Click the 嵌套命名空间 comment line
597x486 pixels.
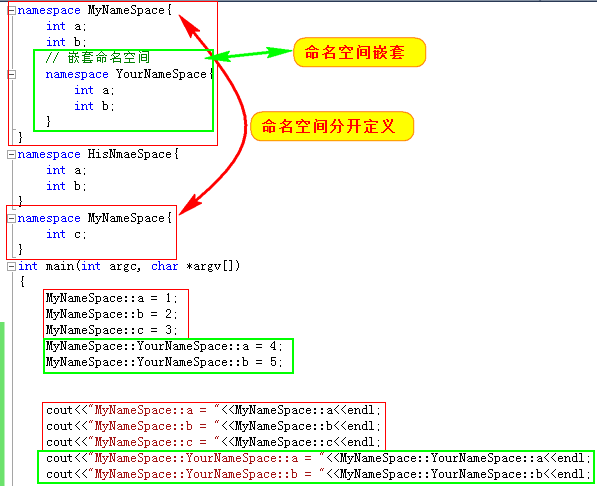pos(97,58)
